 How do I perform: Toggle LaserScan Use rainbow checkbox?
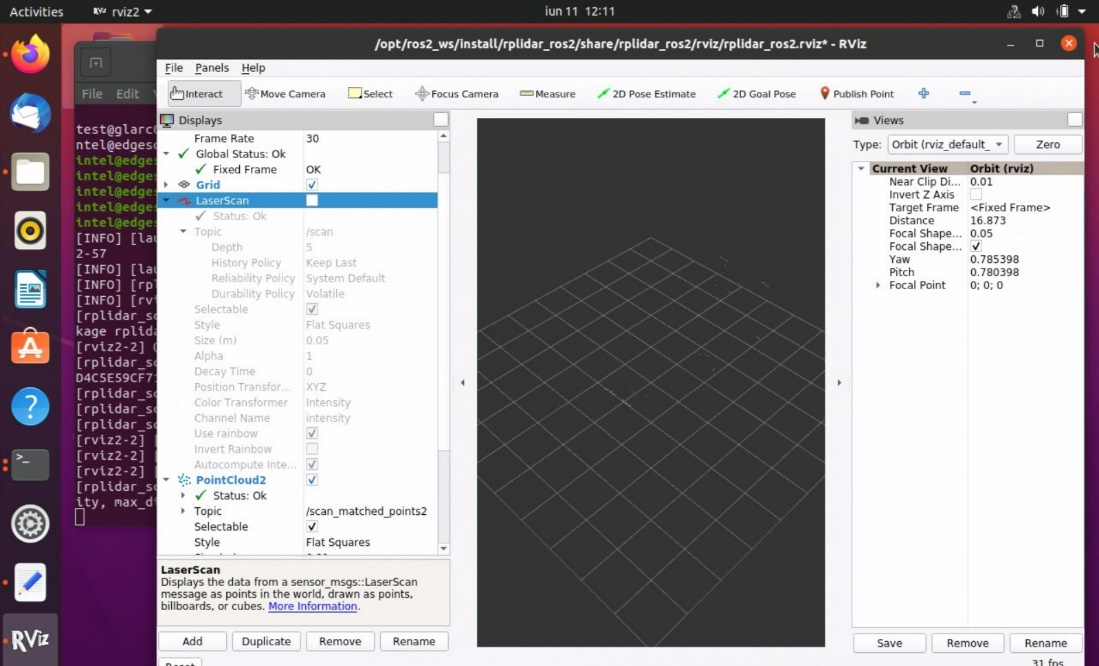pyautogui.click(x=312, y=434)
